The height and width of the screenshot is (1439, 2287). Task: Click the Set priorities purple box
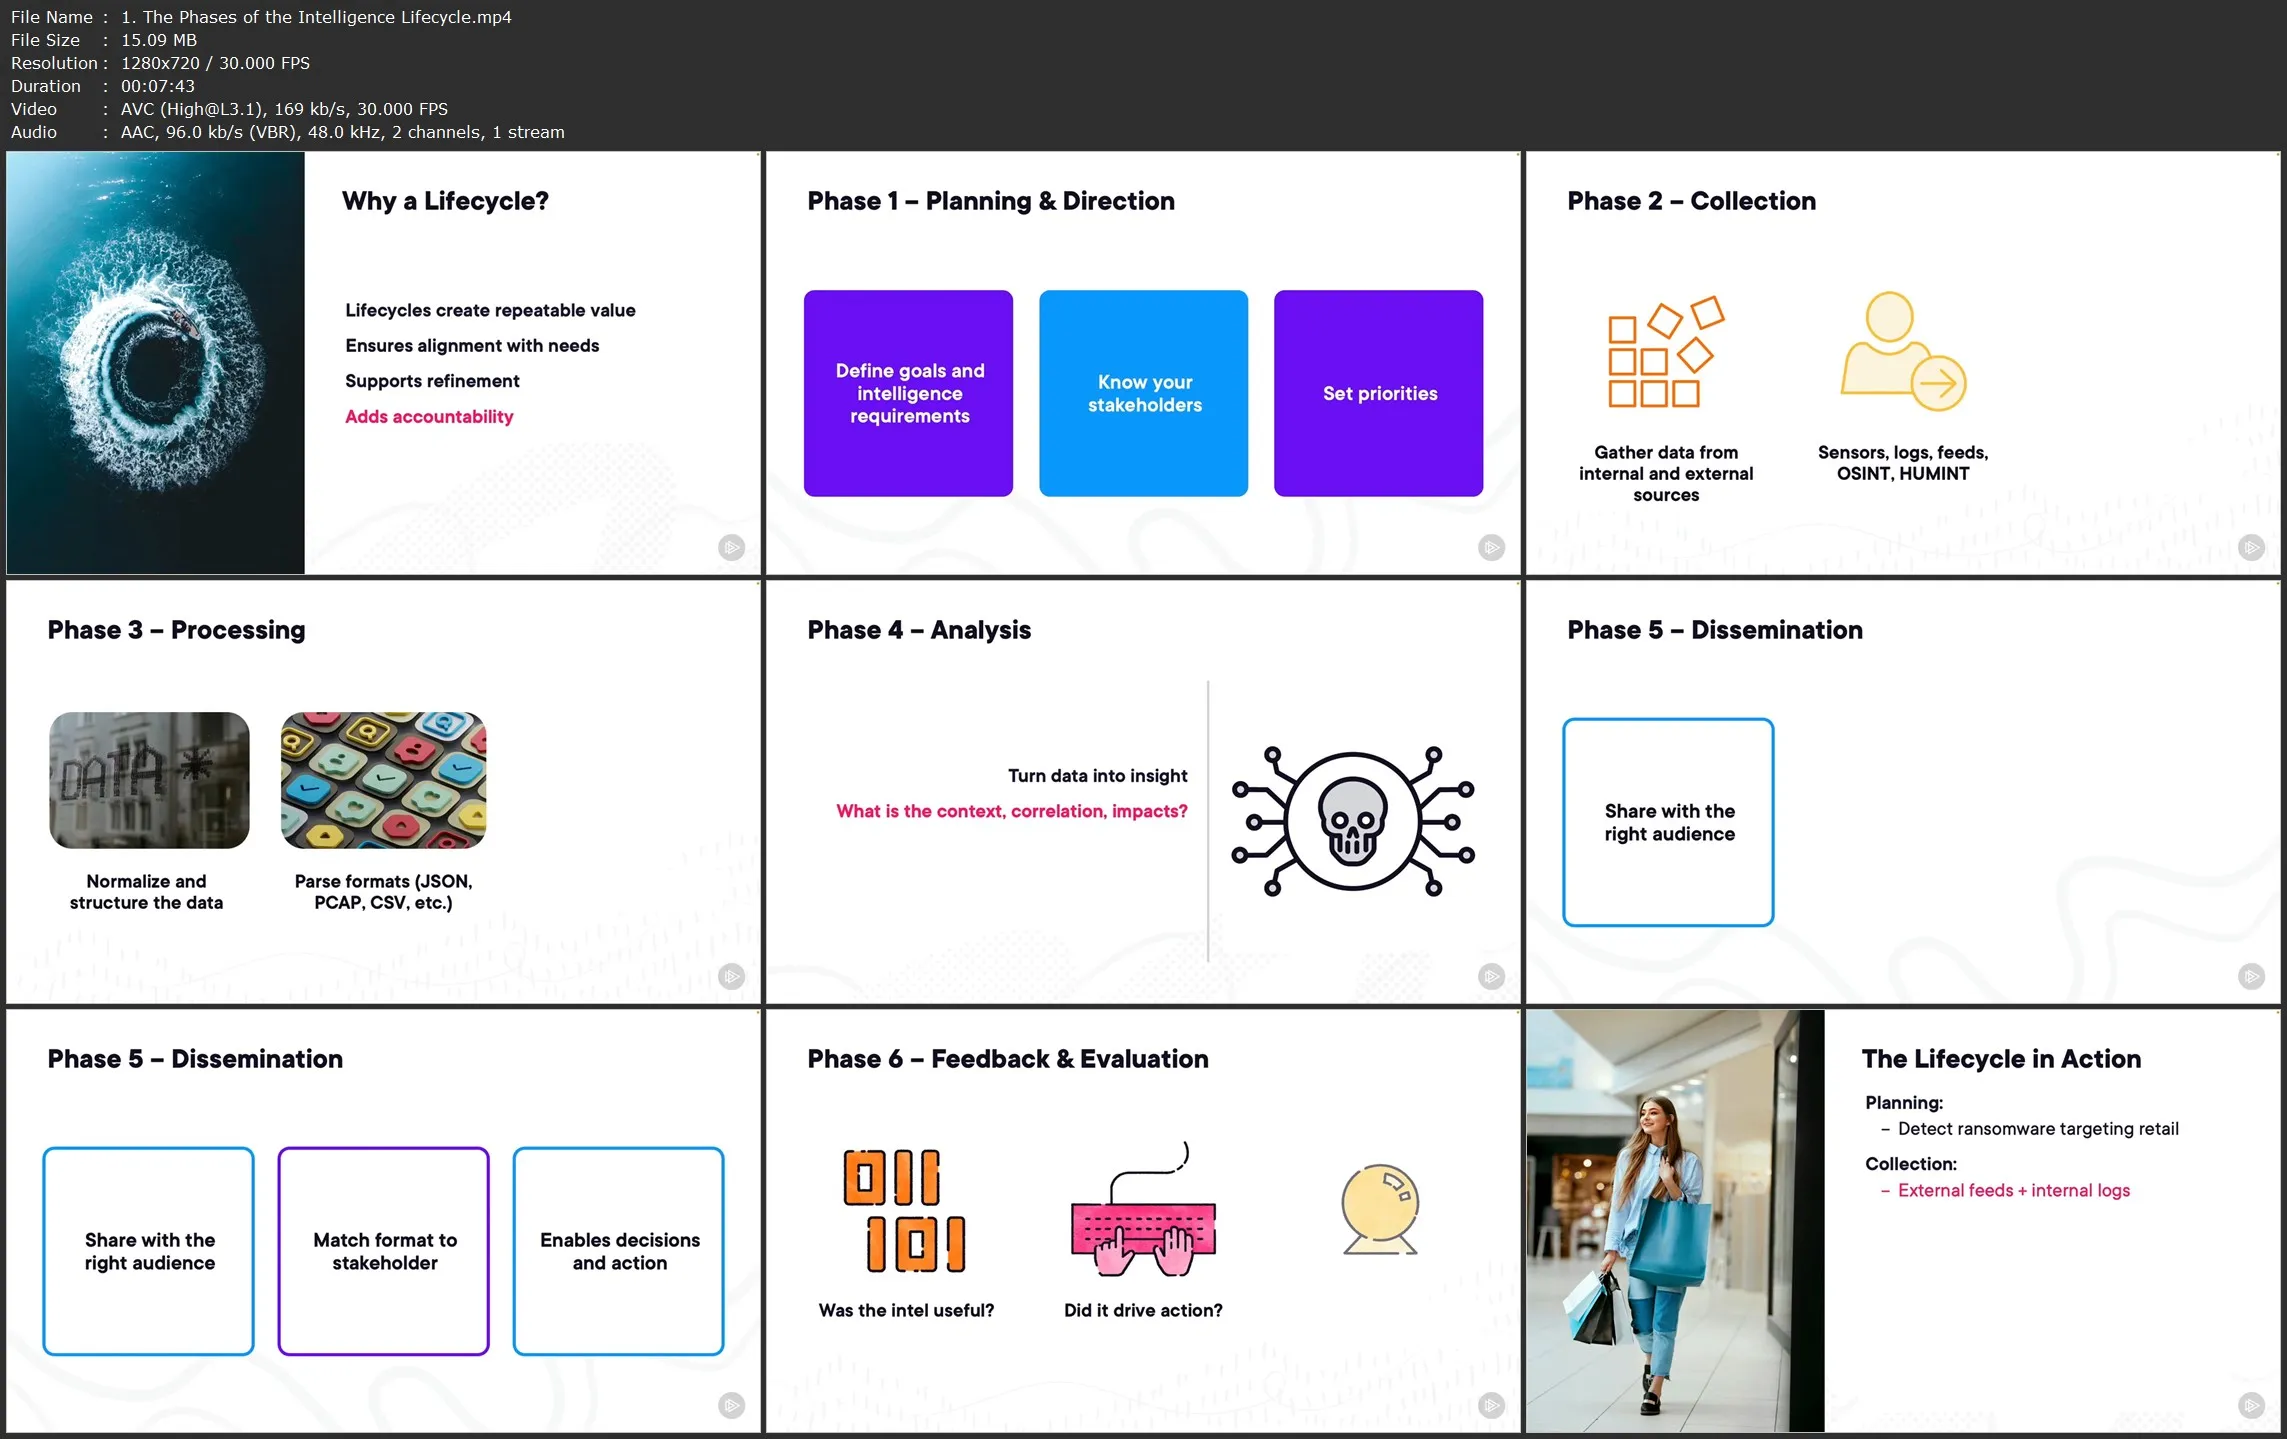click(x=1379, y=393)
